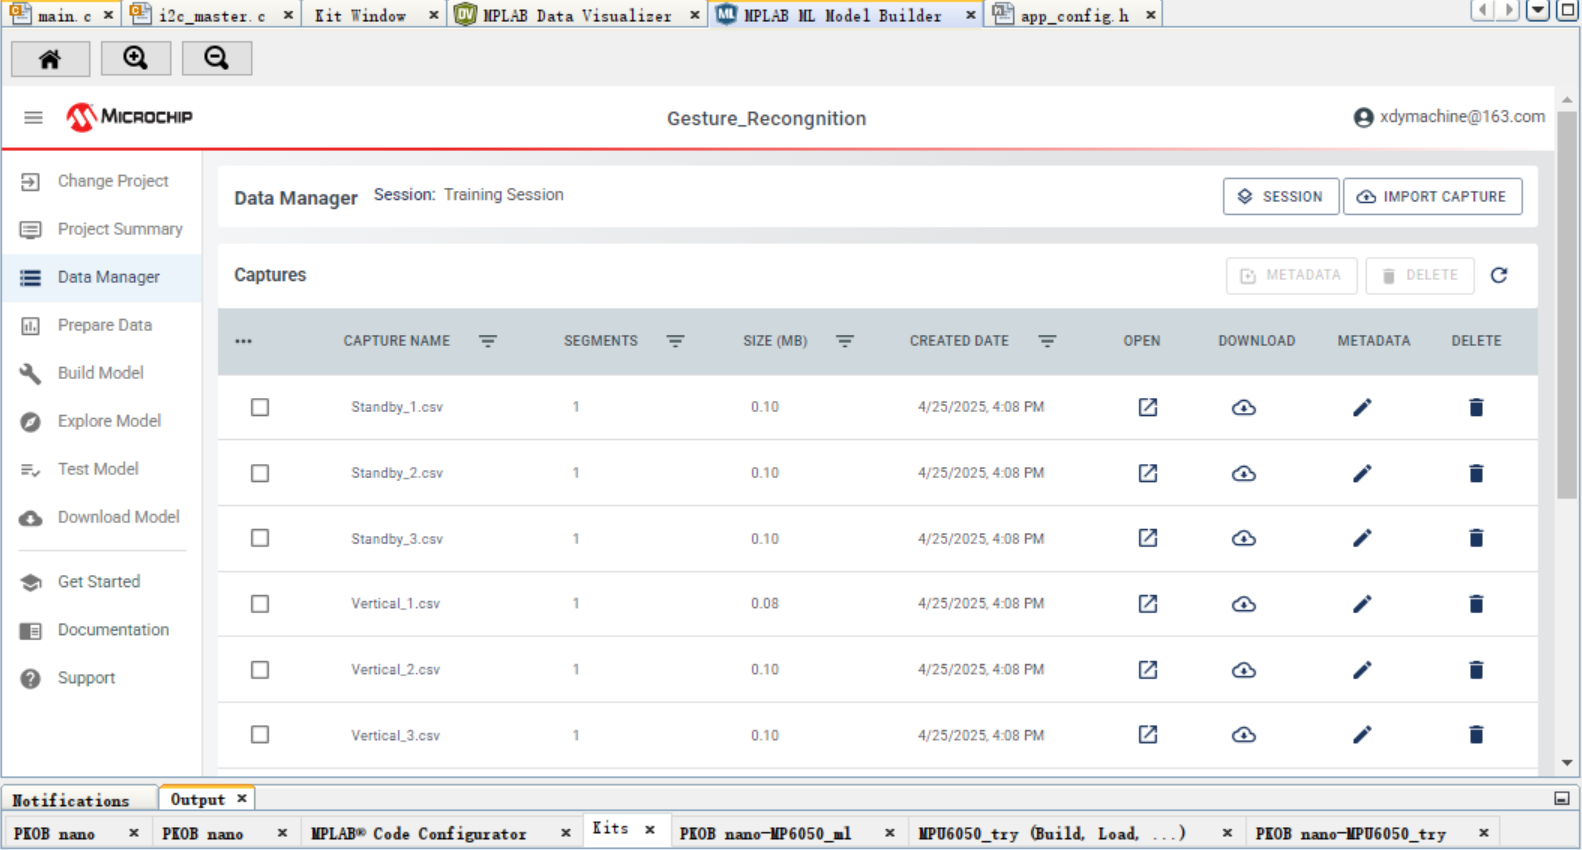Open the Capture Name column filter
The width and height of the screenshot is (1582, 850).
coord(488,341)
